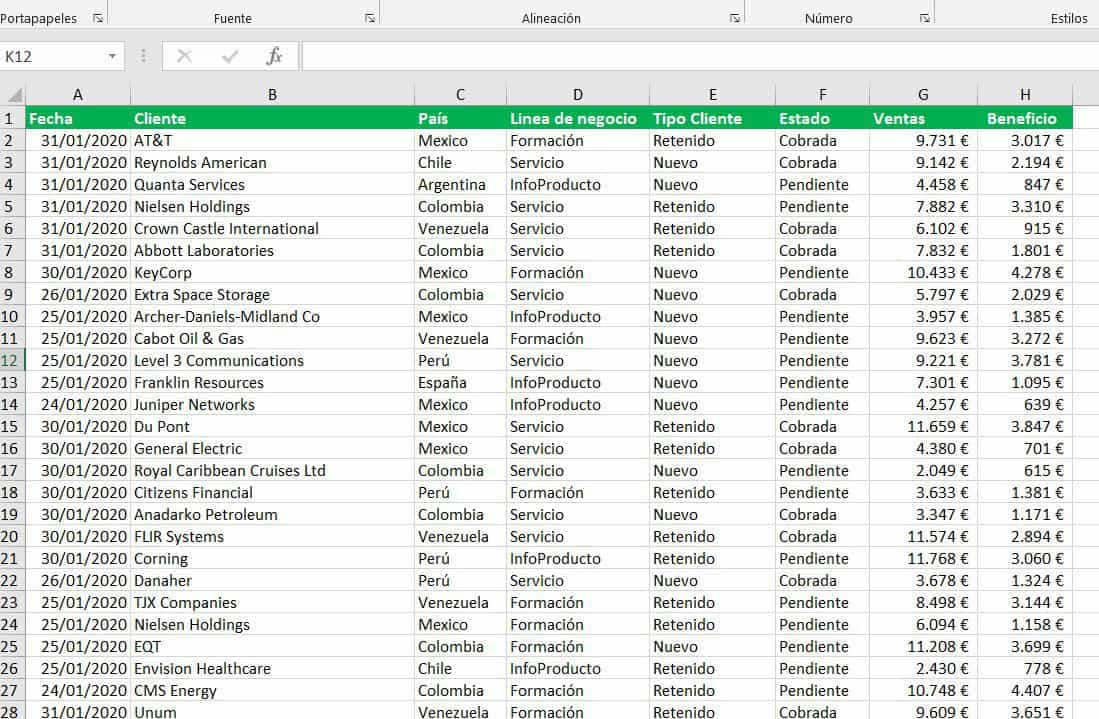Image resolution: width=1099 pixels, height=719 pixels.
Task: Select column B header
Action: click(x=273, y=94)
